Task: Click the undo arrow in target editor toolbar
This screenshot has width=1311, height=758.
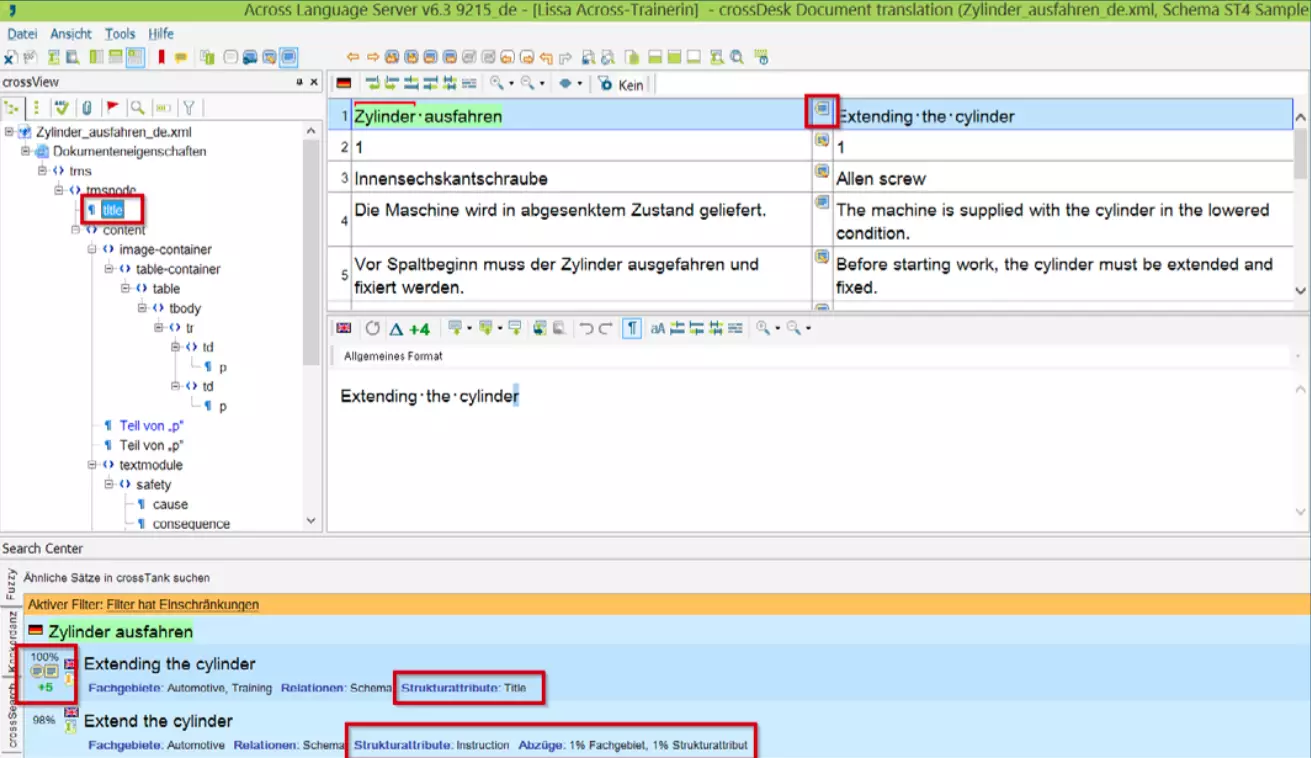Action: 586,328
